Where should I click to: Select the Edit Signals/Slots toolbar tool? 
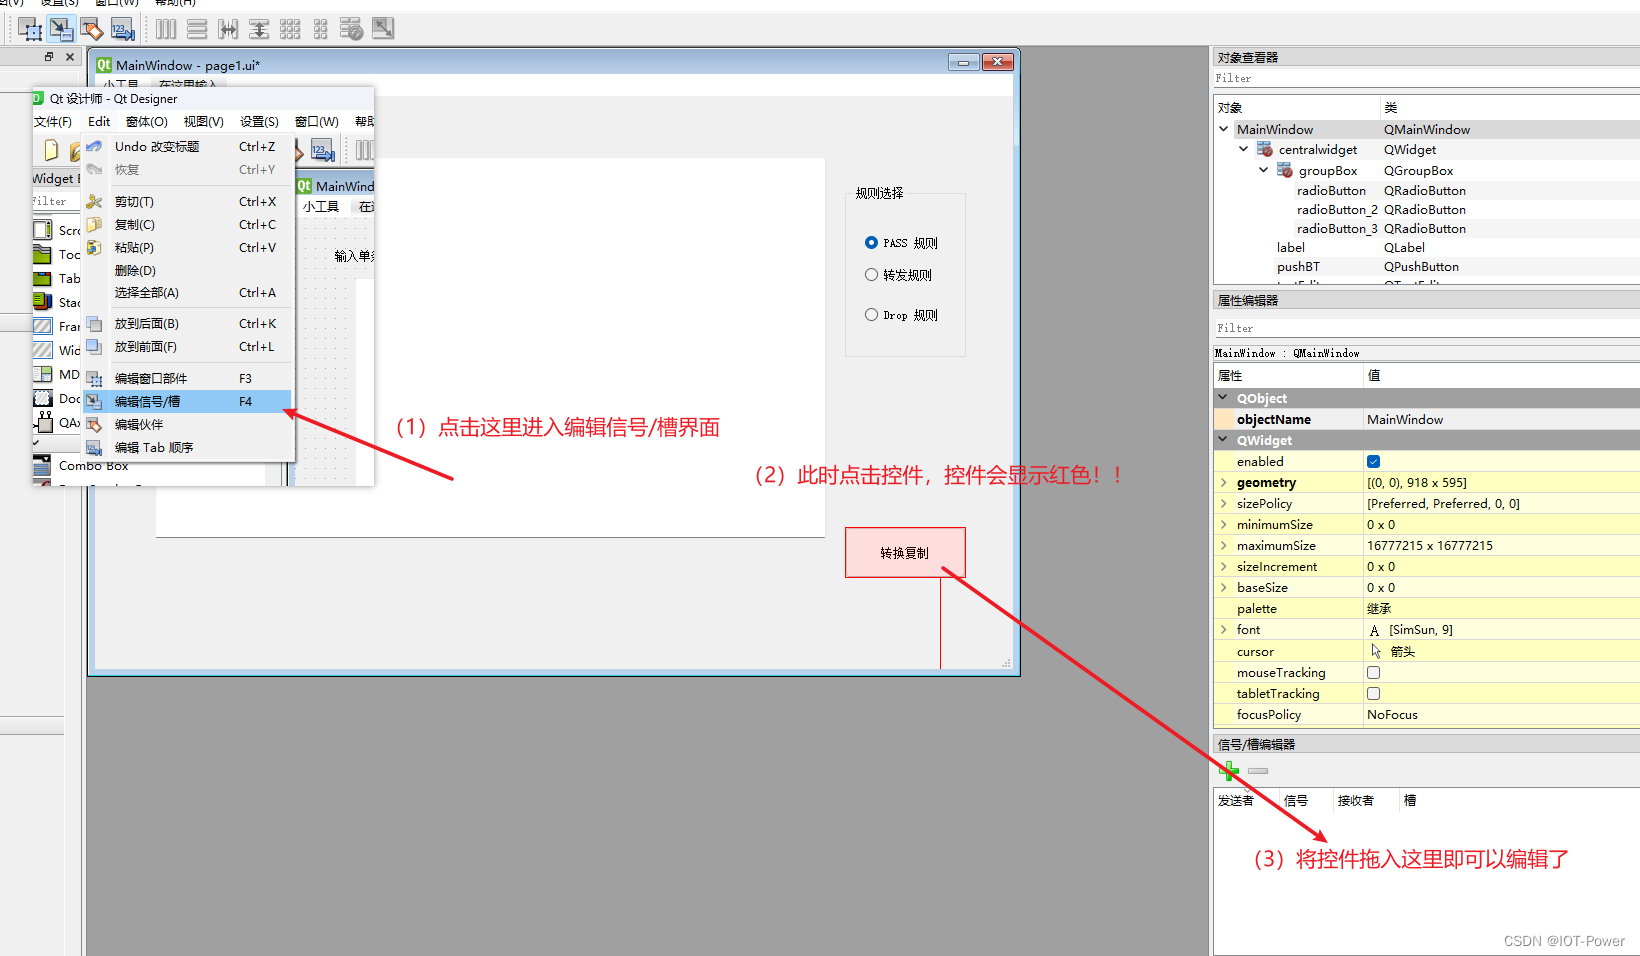click(x=60, y=28)
